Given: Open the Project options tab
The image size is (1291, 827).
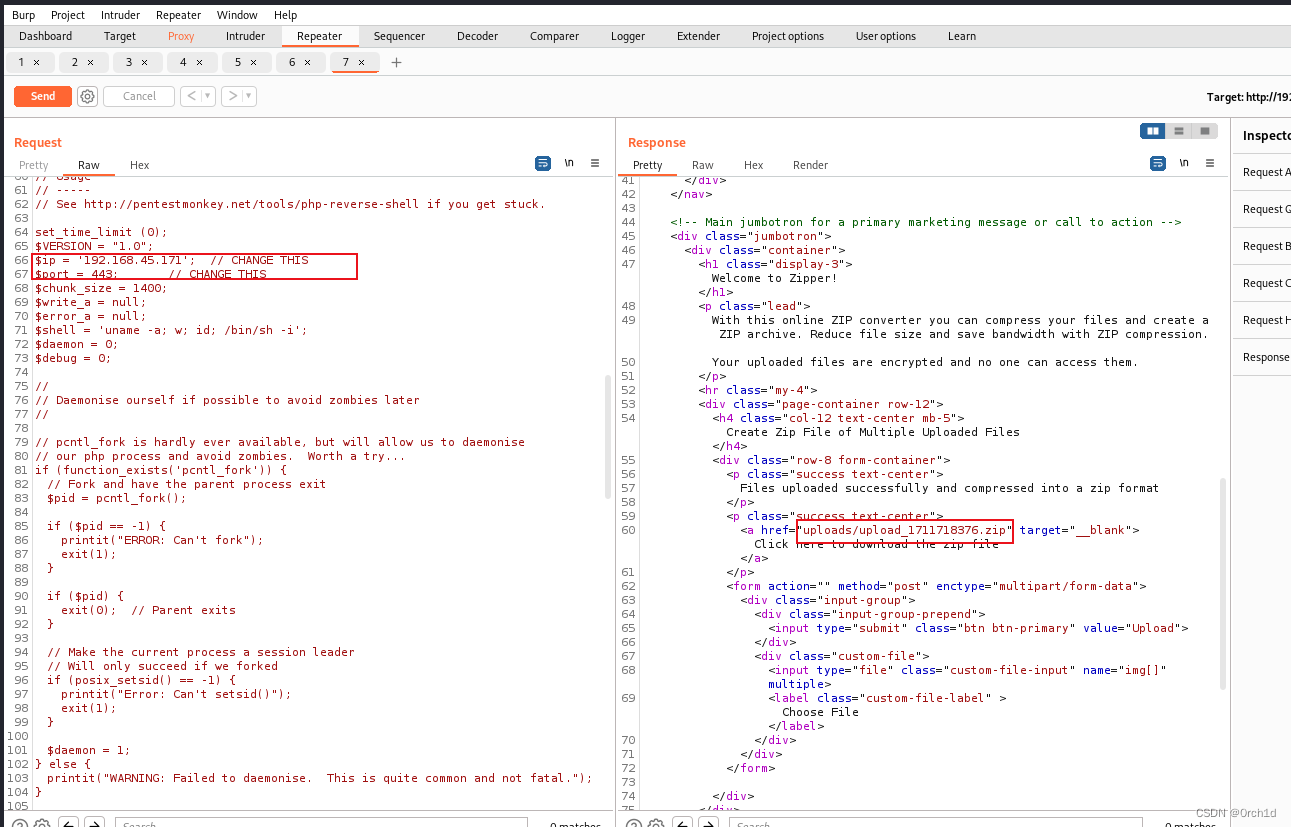Looking at the screenshot, I should (788, 36).
